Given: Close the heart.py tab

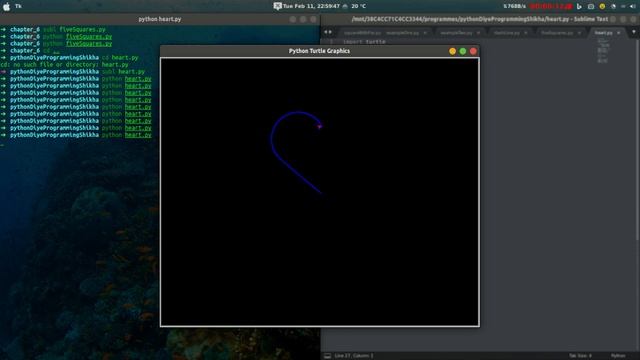Looking at the screenshot, I should pyautogui.click(x=619, y=33).
